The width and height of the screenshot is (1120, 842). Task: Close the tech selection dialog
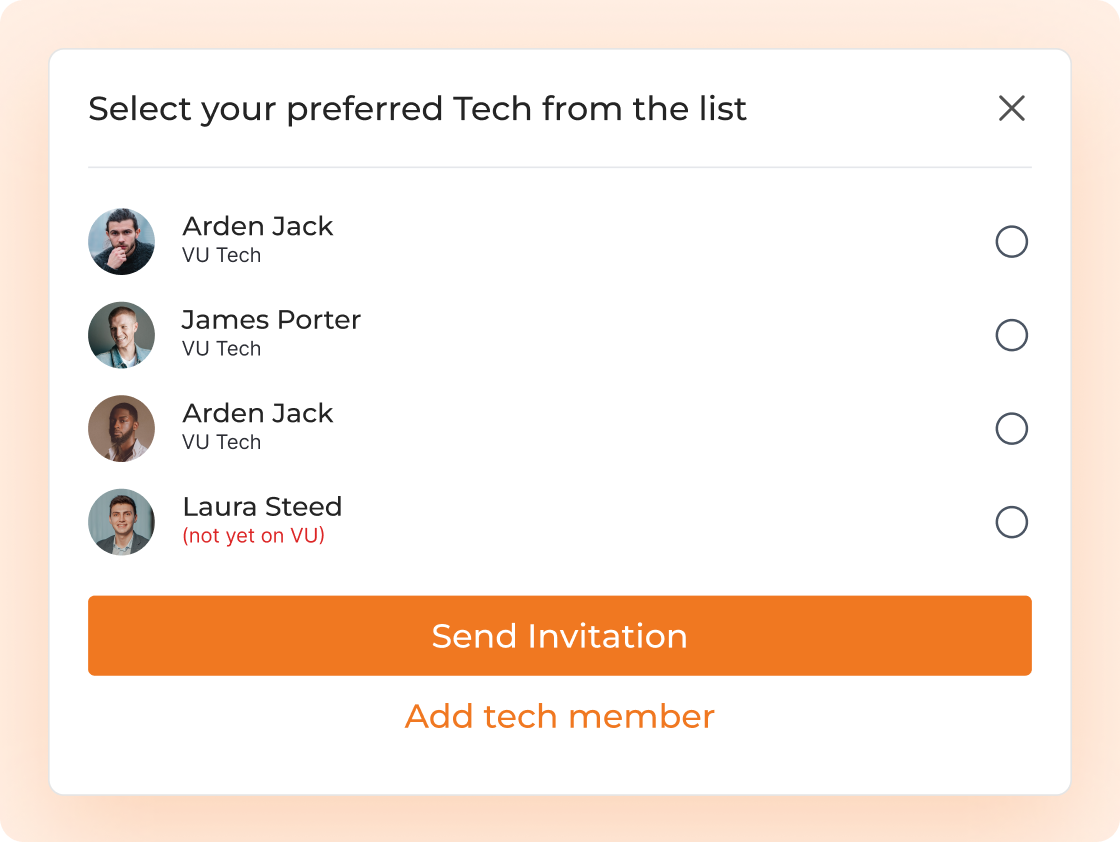1011,108
